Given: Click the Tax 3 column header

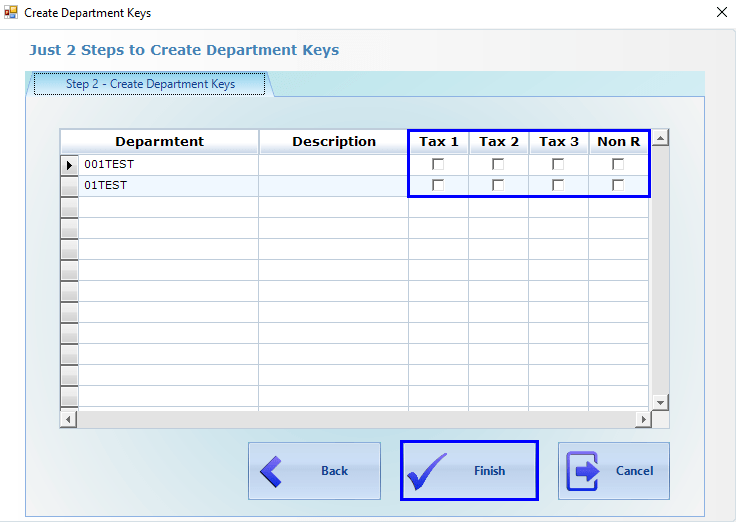Looking at the screenshot, I should [x=559, y=142].
